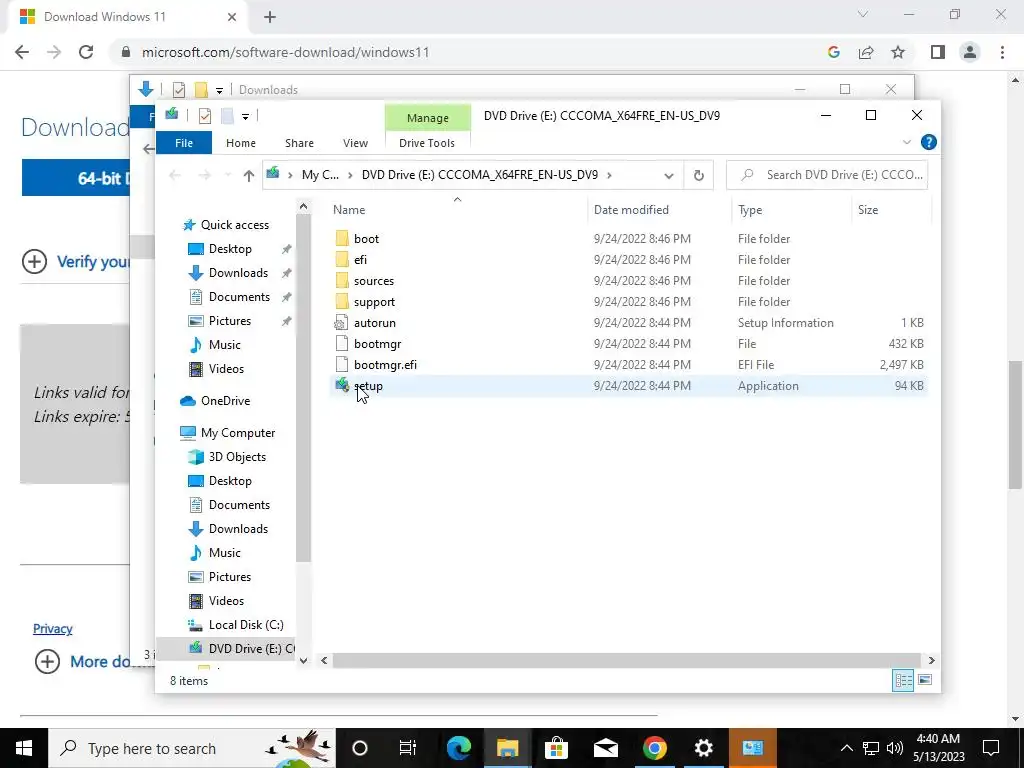Viewport: 1024px width, 768px height.
Task: Bookmark this page with the star icon
Action: click(898, 52)
